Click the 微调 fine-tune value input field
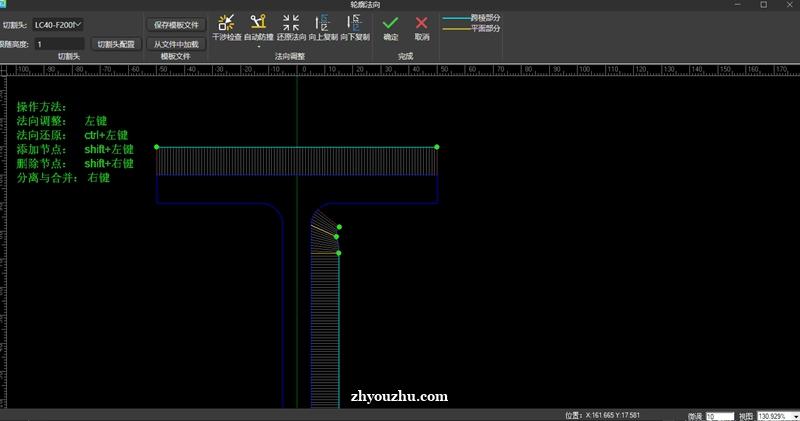The width and height of the screenshot is (800, 421). (720, 416)
